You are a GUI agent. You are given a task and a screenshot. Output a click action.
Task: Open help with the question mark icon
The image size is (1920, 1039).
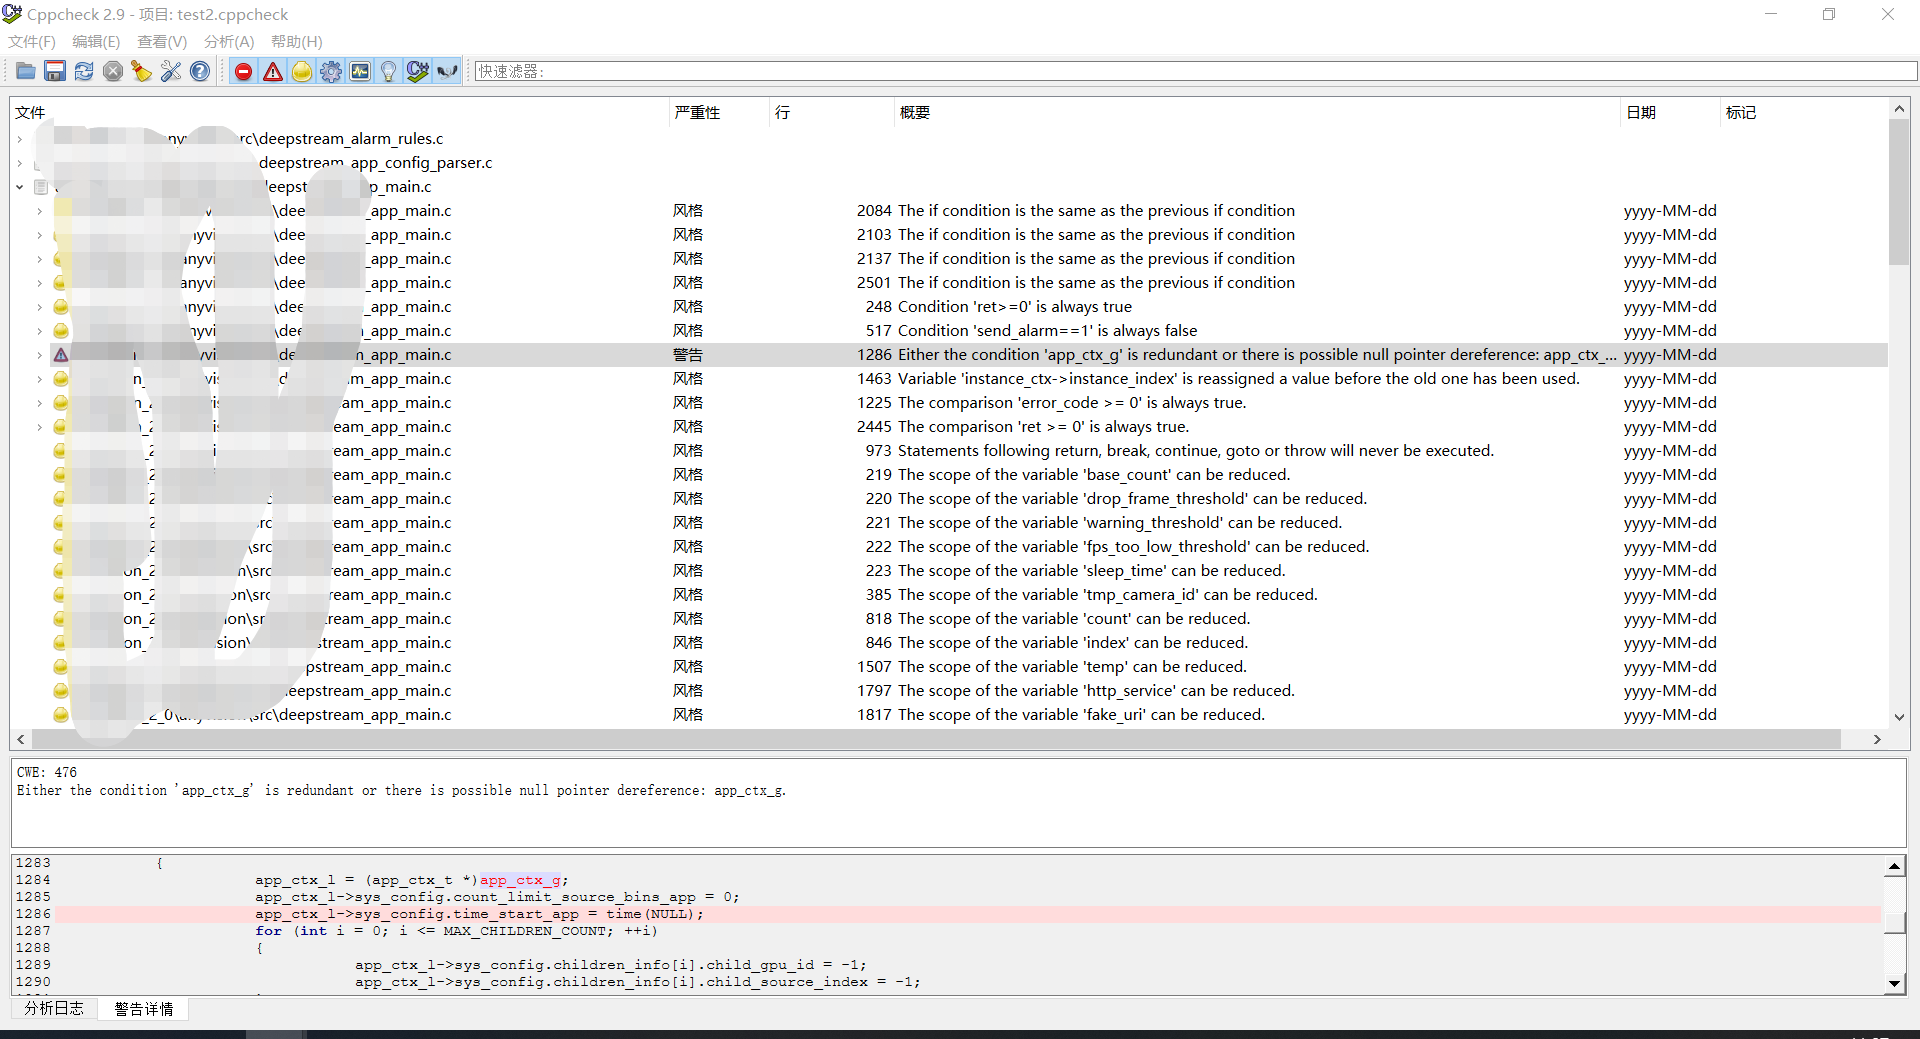[x=200, y=71]
